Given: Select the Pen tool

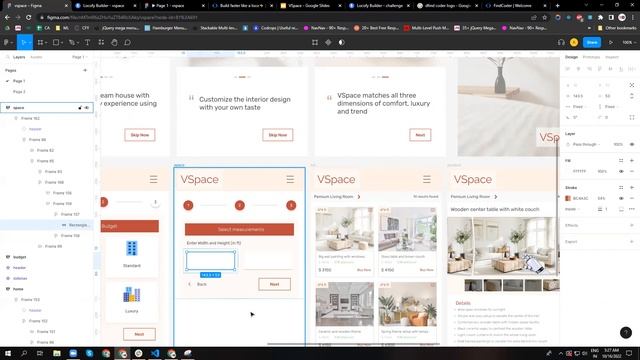Looking at the screenshot, I should (72, 42).
